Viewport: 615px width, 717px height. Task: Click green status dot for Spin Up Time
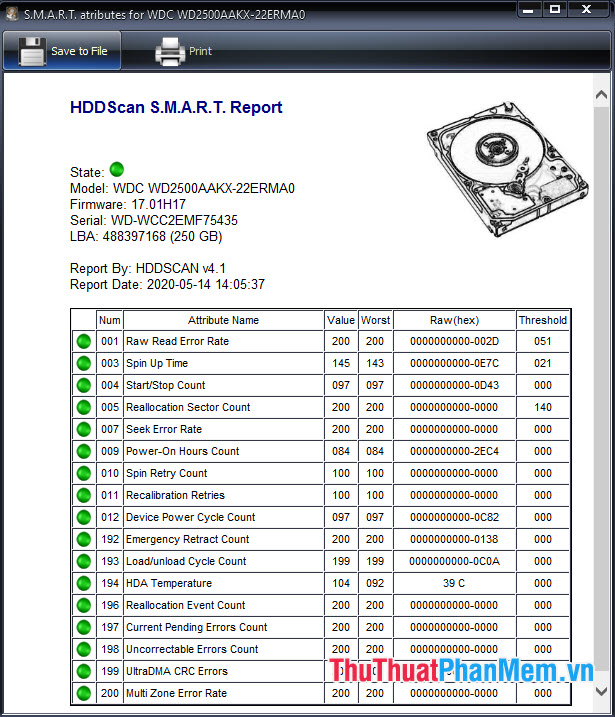(84, 364)
